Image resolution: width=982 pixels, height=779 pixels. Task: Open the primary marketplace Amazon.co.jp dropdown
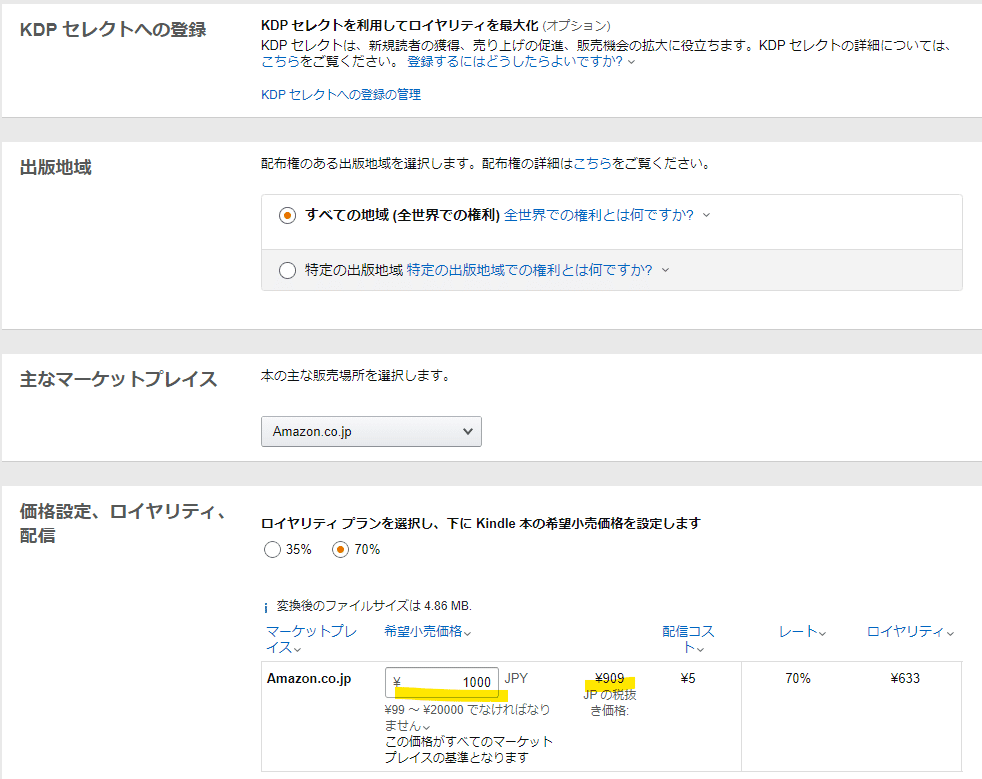pos(371,431)
